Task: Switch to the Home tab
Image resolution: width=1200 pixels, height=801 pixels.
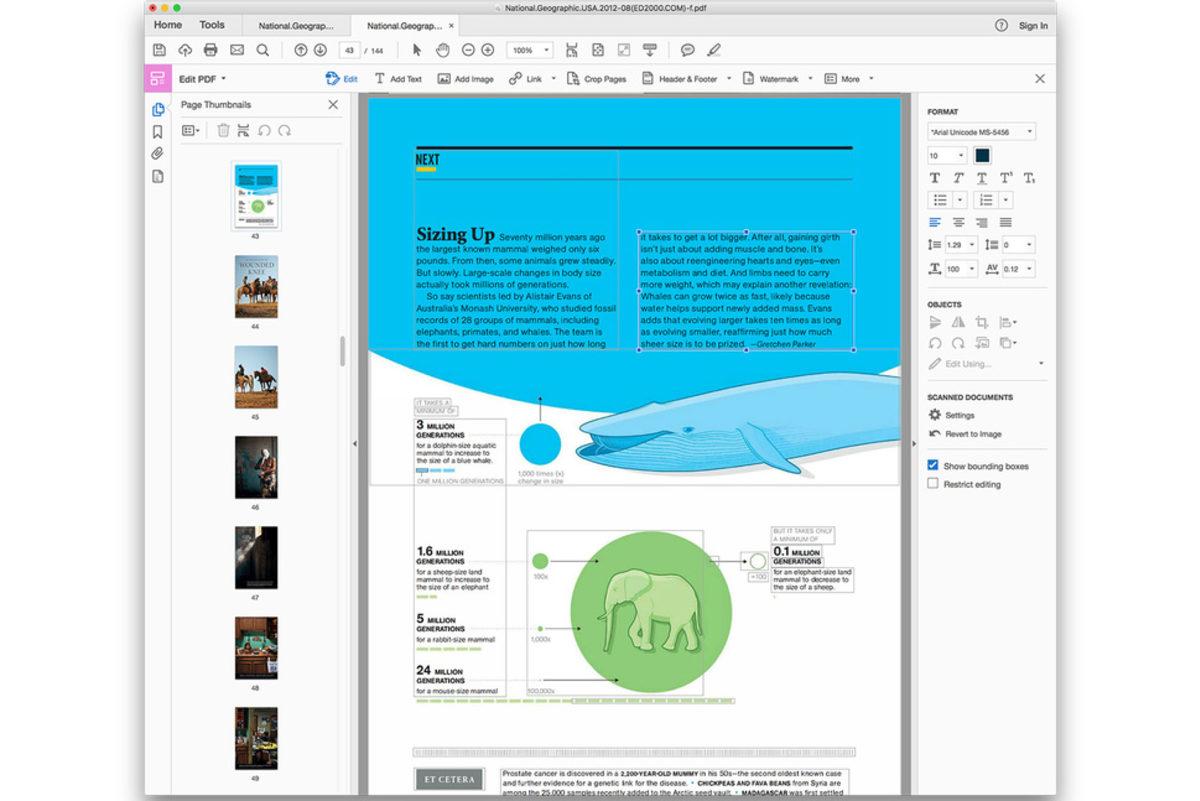Action: pyautogui.click(x=167, y=24)
